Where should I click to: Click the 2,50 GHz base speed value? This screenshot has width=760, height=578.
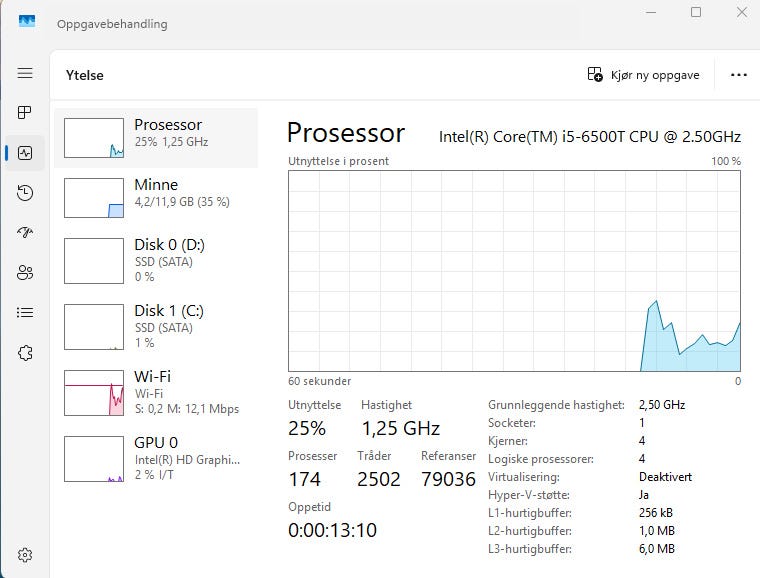point(662,405)
